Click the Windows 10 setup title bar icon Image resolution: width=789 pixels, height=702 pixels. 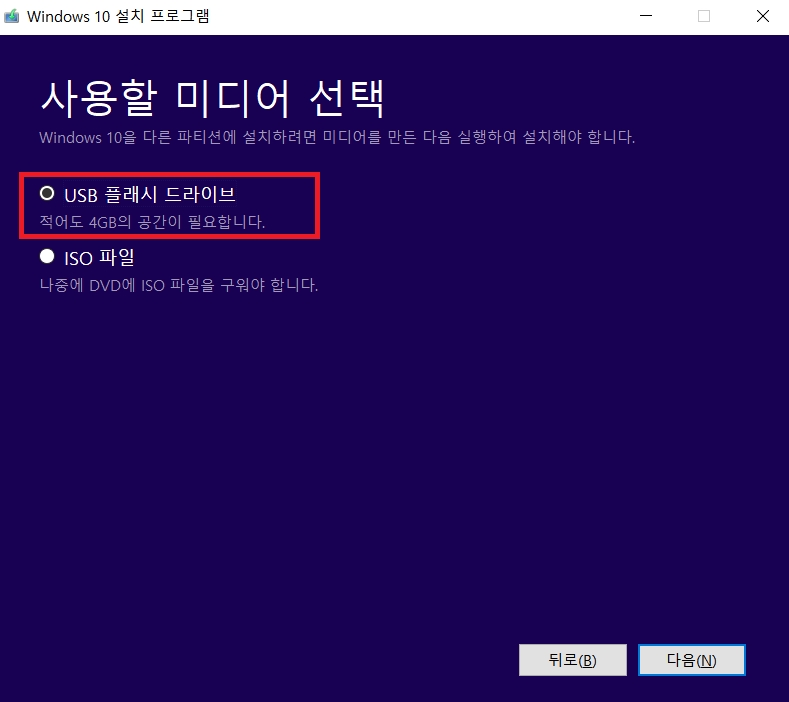pos(12,16)
